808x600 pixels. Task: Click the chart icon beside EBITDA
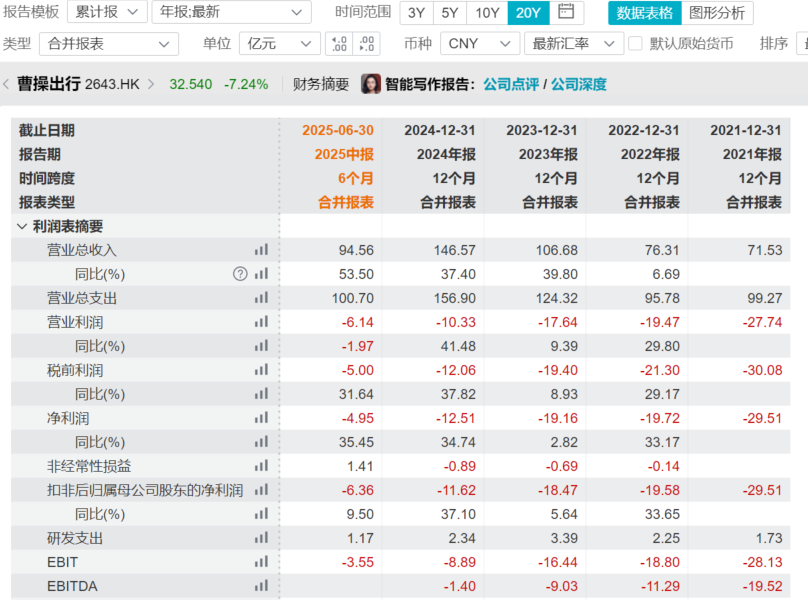tap(261, 586)
